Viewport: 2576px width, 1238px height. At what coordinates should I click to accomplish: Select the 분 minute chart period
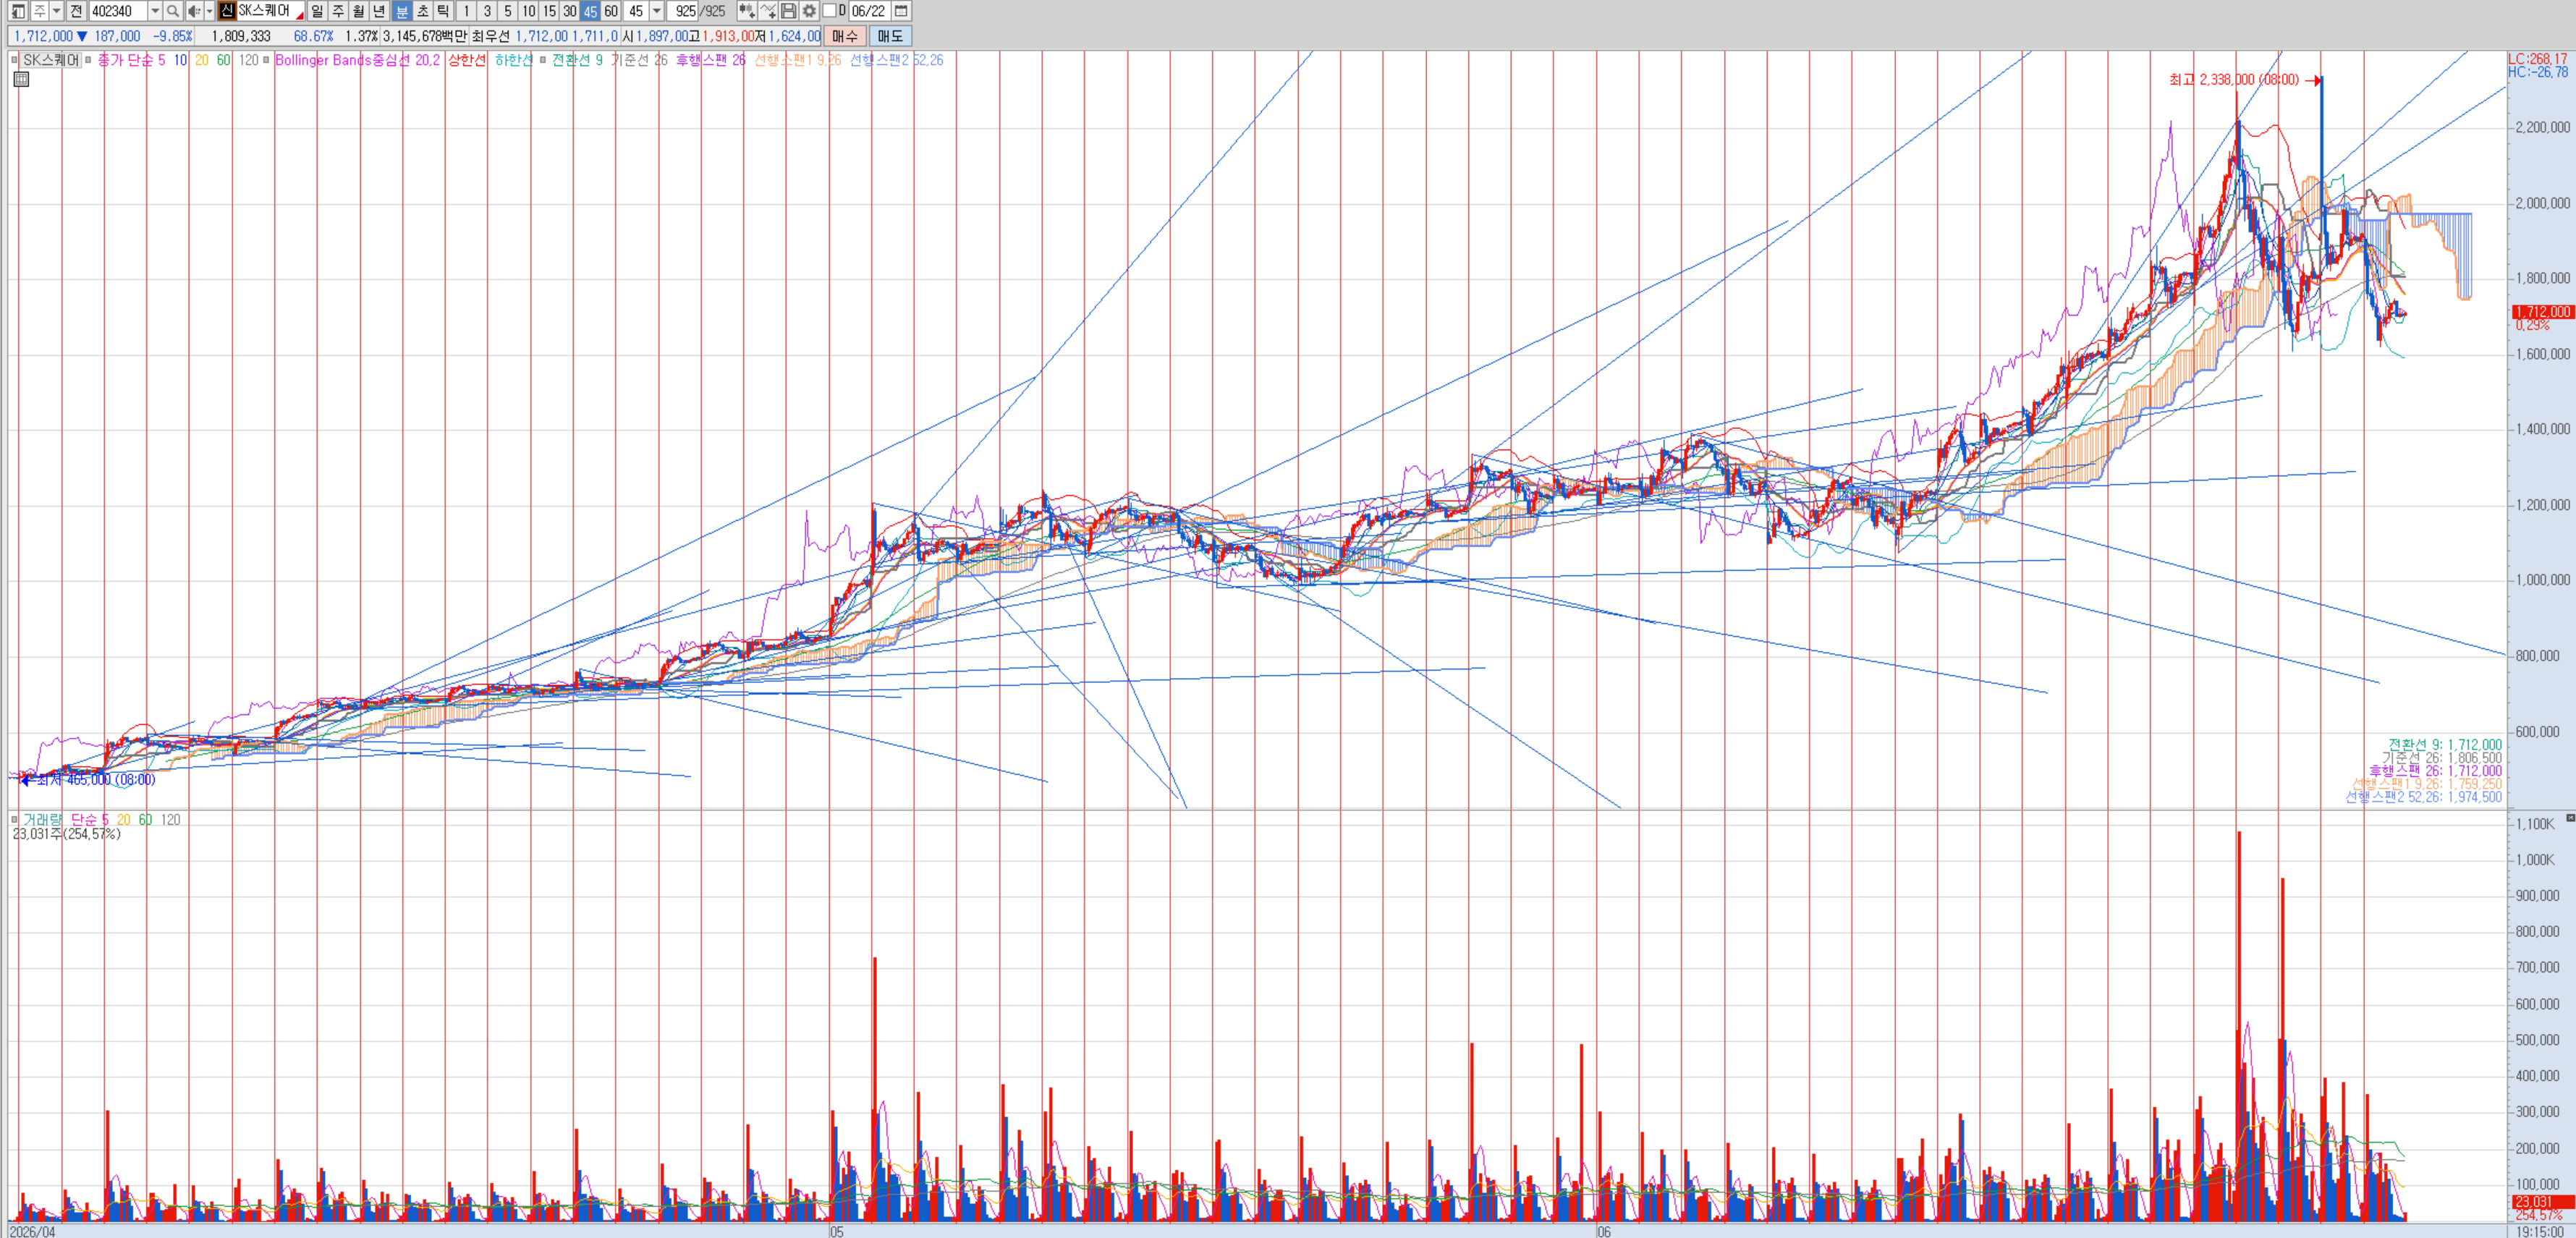(x=401, y=11)
